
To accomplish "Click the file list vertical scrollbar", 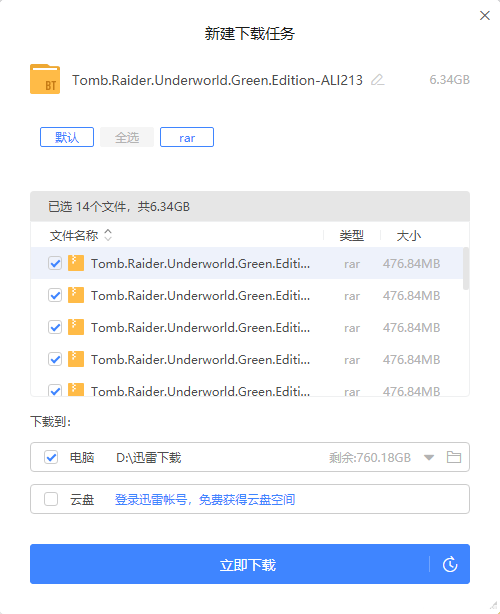I will [x=466, y=269].
